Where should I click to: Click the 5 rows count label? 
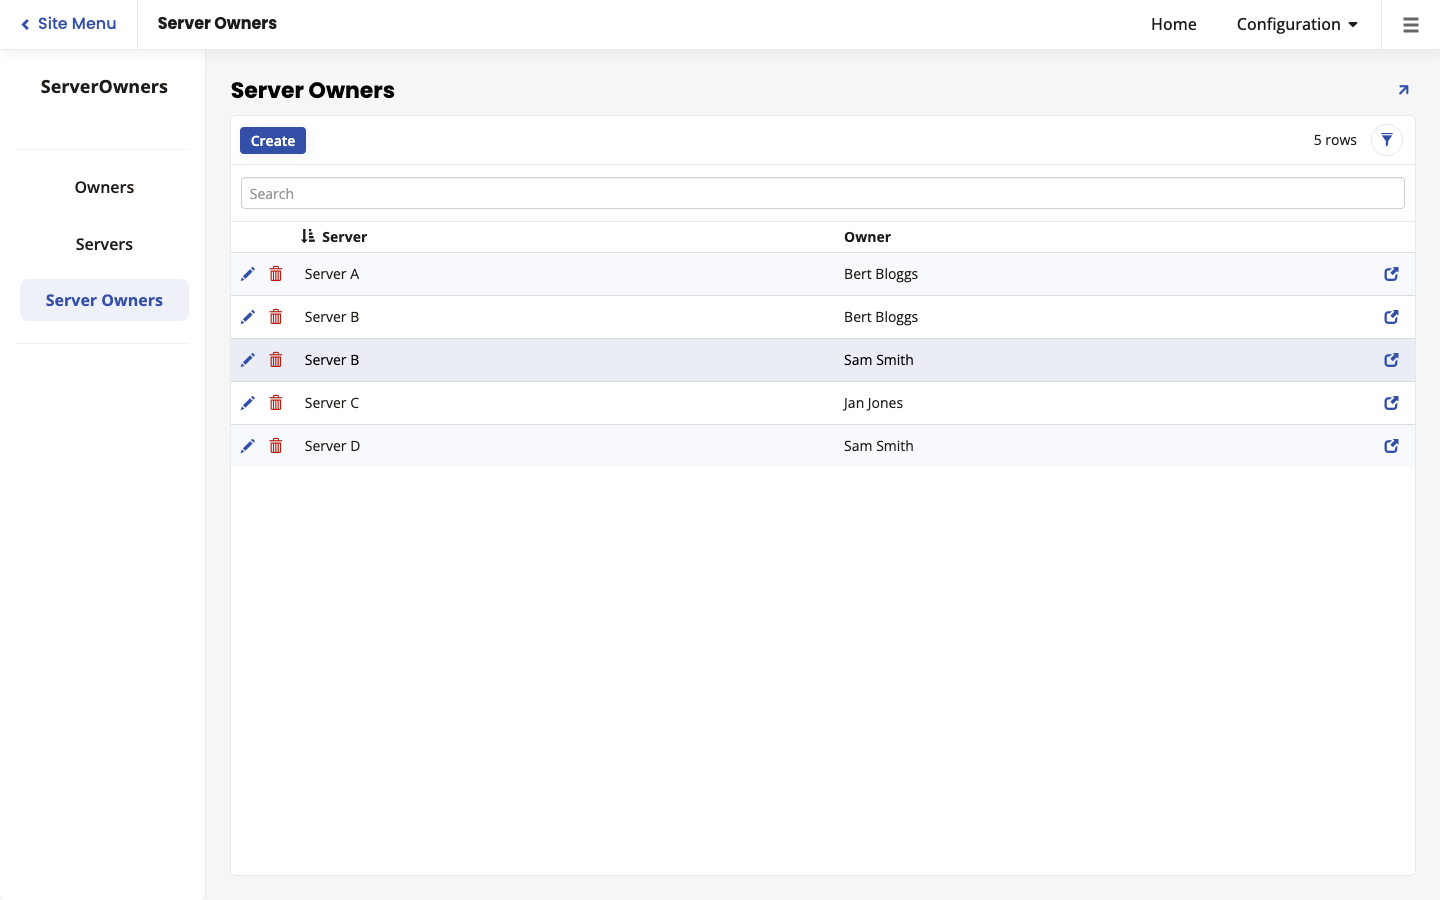1335,140
